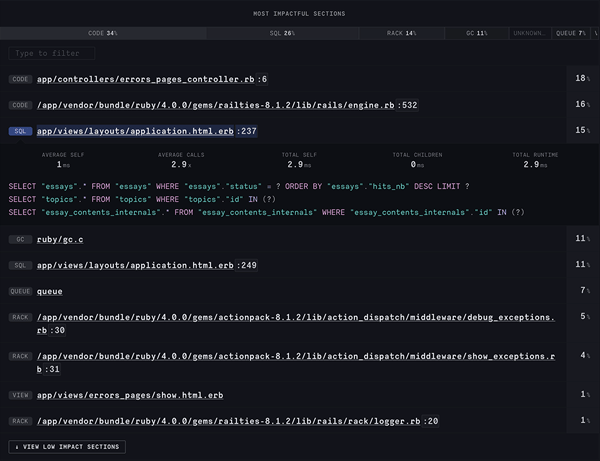Click 4% value on show_exceptions row

(x=585, y=355)
